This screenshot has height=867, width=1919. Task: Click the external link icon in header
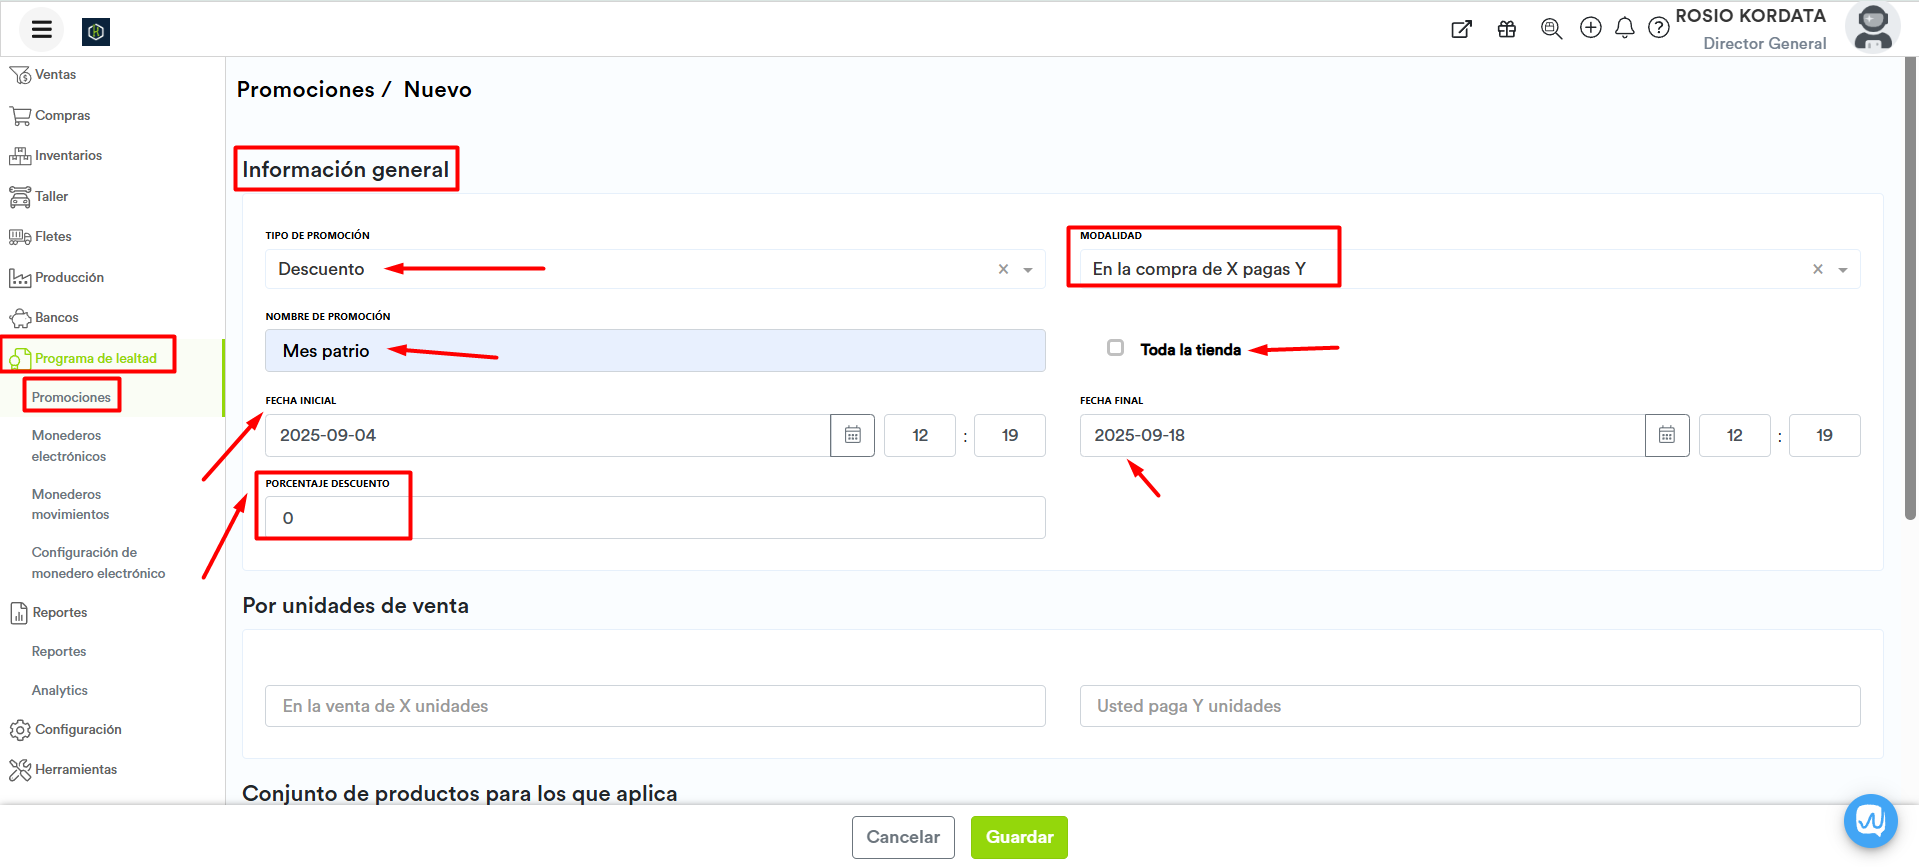pyautogui.click(x=1461, y=29)
